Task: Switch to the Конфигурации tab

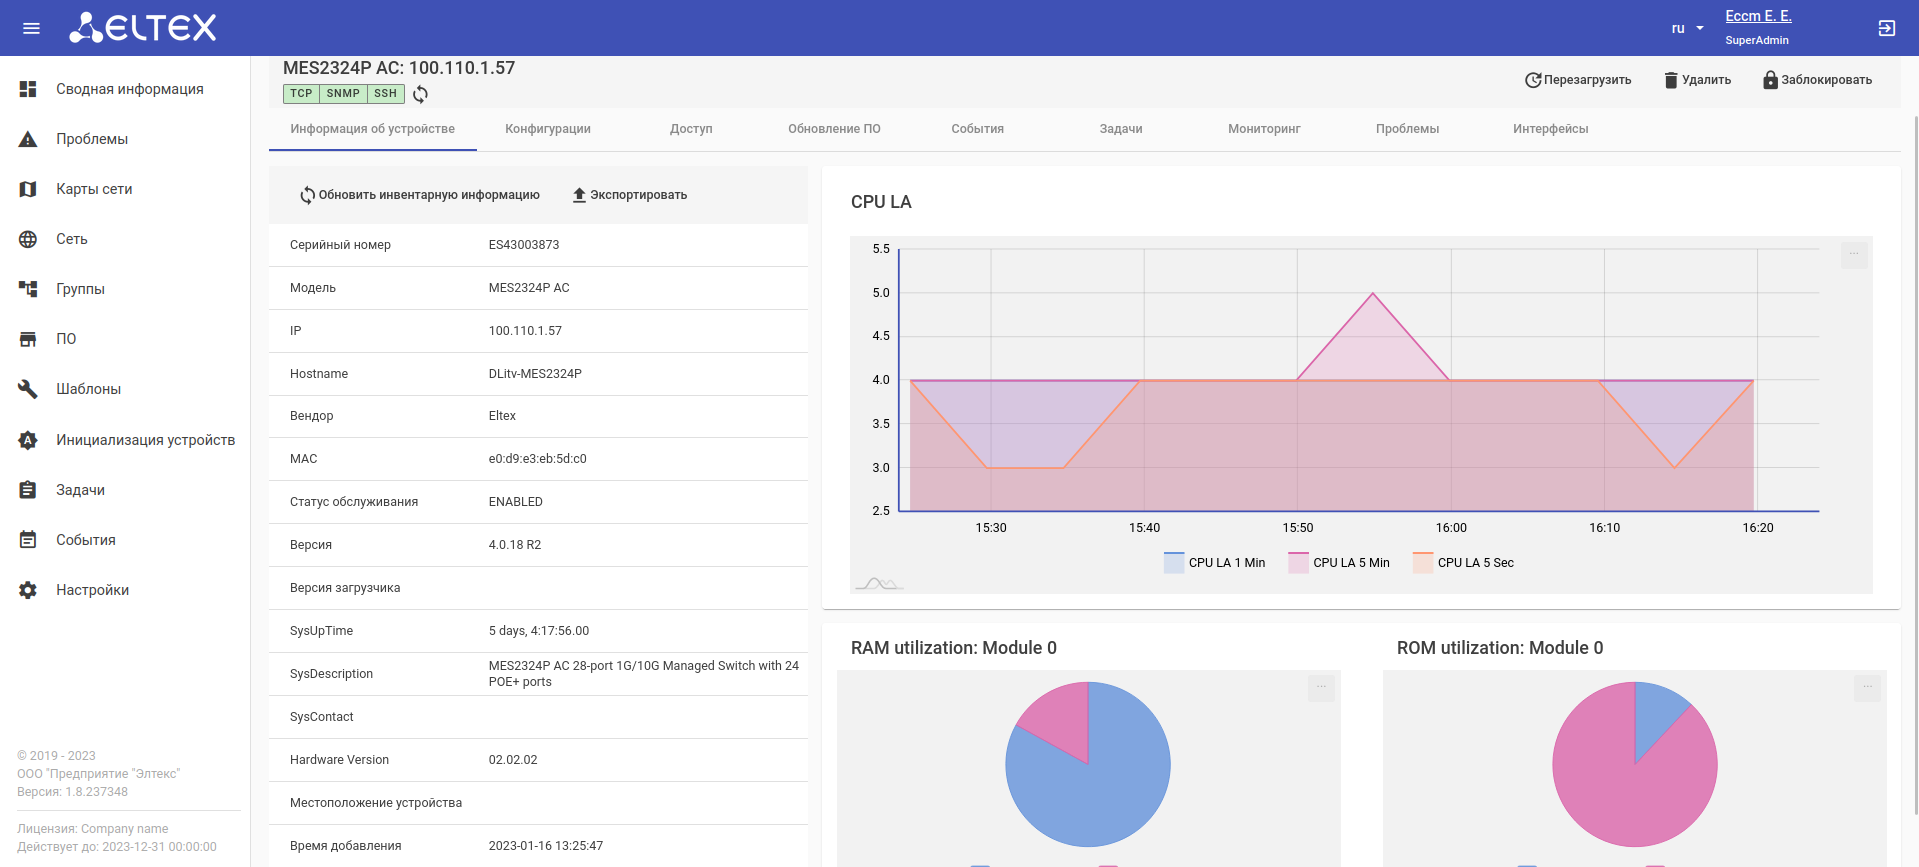Action: pyautogui.click(x=548, y=129)
